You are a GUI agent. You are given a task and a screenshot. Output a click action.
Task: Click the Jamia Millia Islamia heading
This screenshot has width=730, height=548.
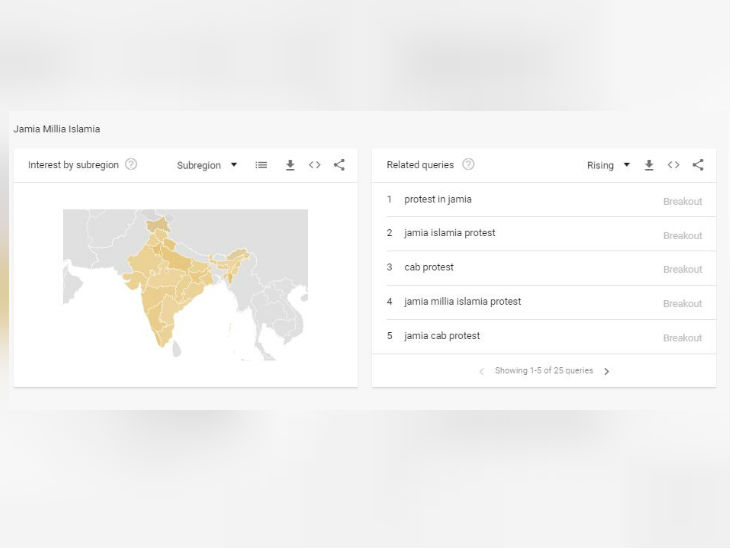point(57,129)
